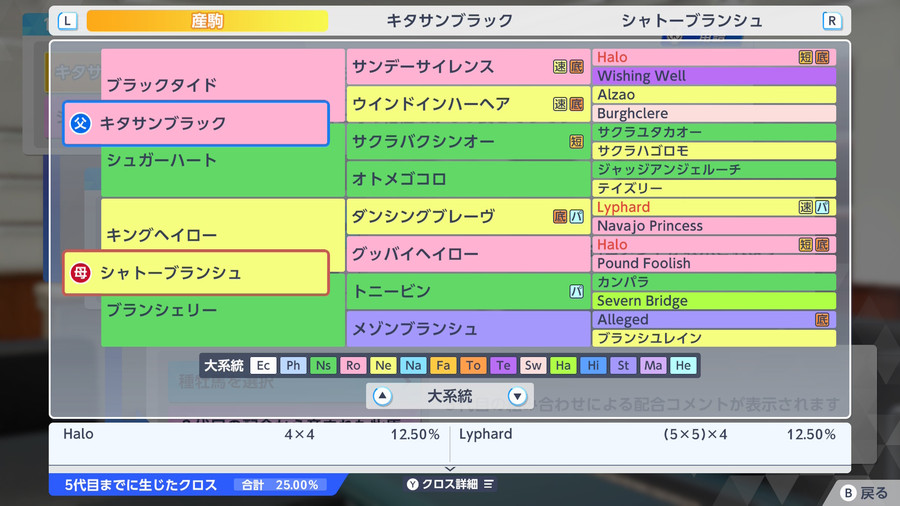Click 短 icon on サクラバクシンオー
900x506 pixels.
point(576,142)
